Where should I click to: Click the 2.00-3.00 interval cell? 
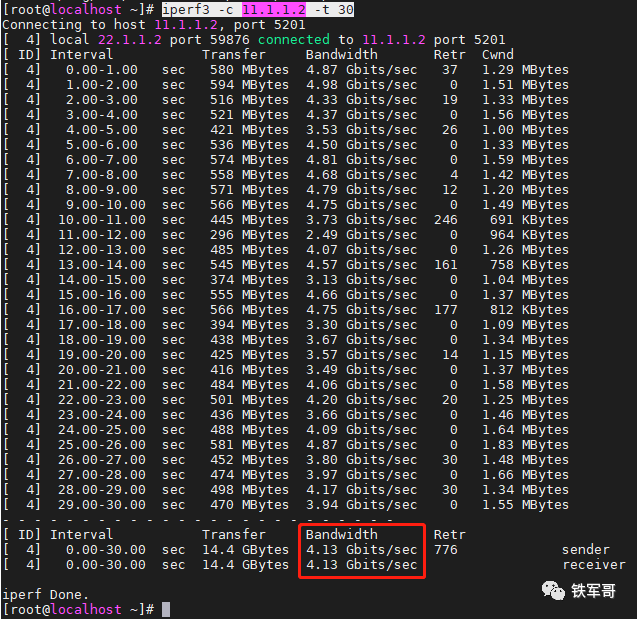[x=102, y=100]
